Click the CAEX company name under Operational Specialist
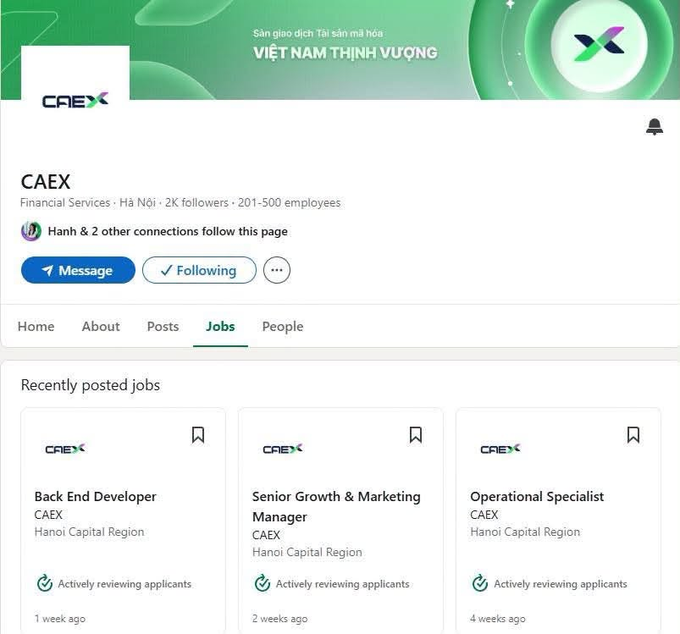This screenshot has width=680, height=634. point(484,515)
